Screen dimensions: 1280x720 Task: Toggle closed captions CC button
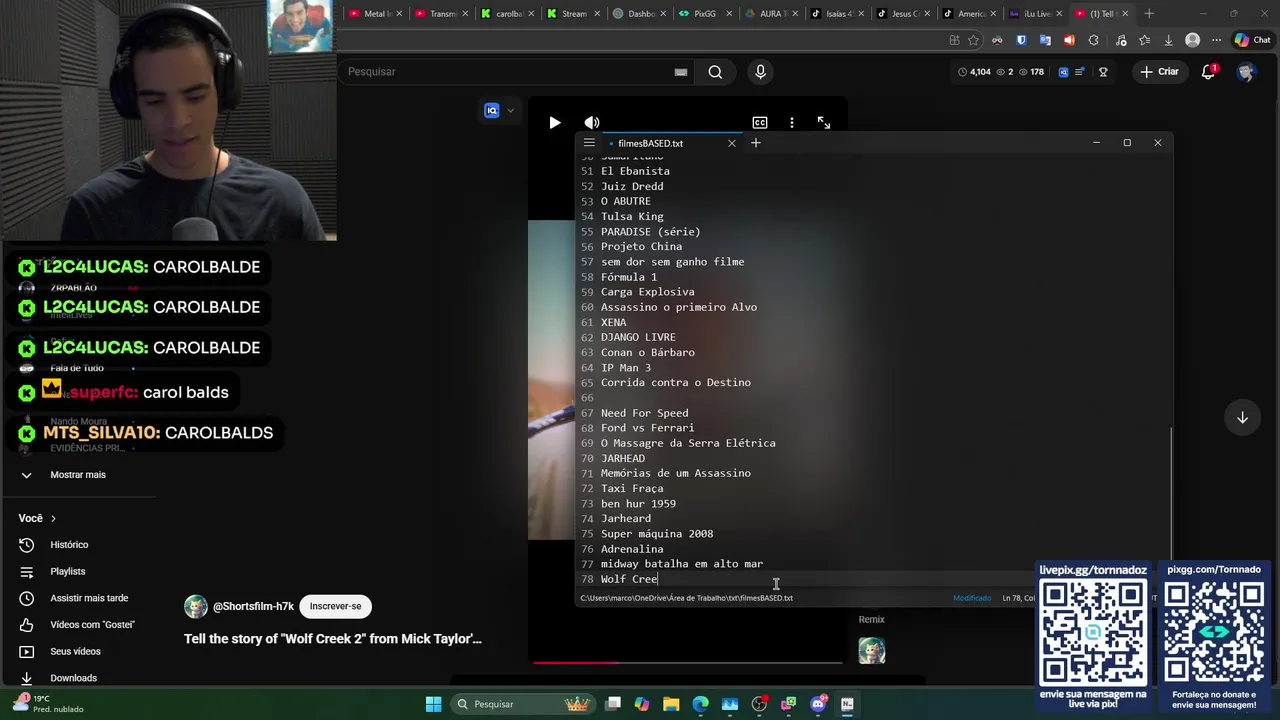(x=760, y=122)
